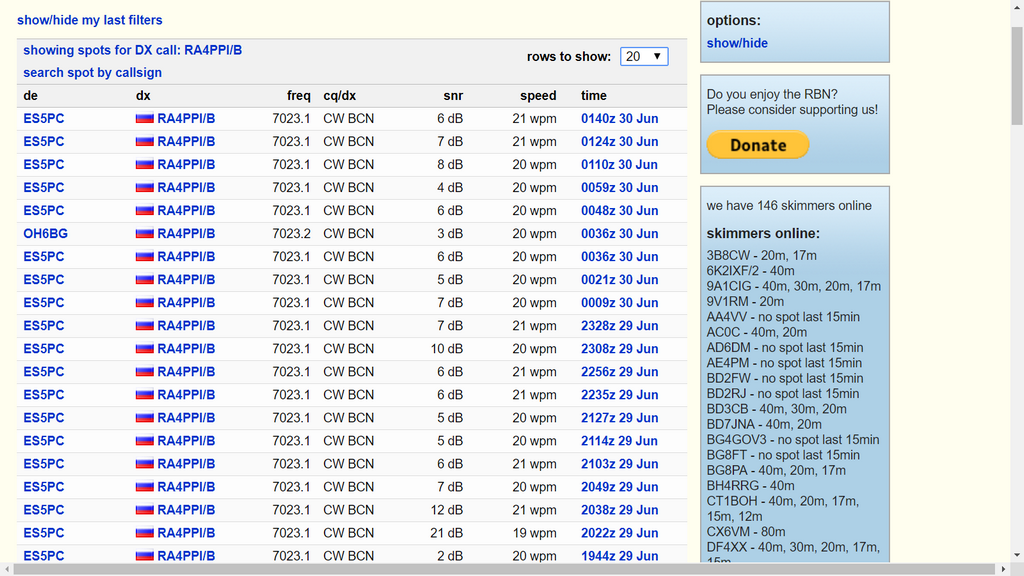Click skimmer entry 9V1RM - 20m
This screenshot has height=576, width=1024.
click(x=745, y=301)
